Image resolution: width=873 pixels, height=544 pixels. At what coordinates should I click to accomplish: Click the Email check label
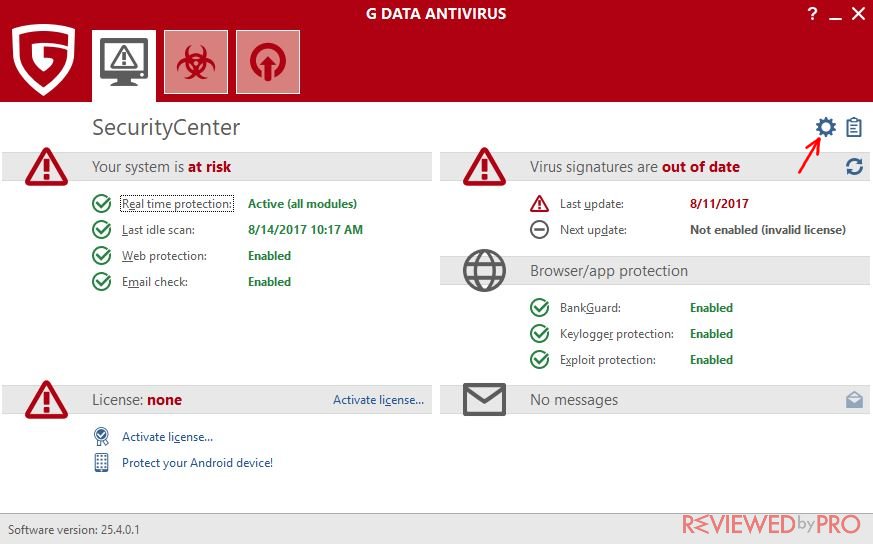click(155, 282)
